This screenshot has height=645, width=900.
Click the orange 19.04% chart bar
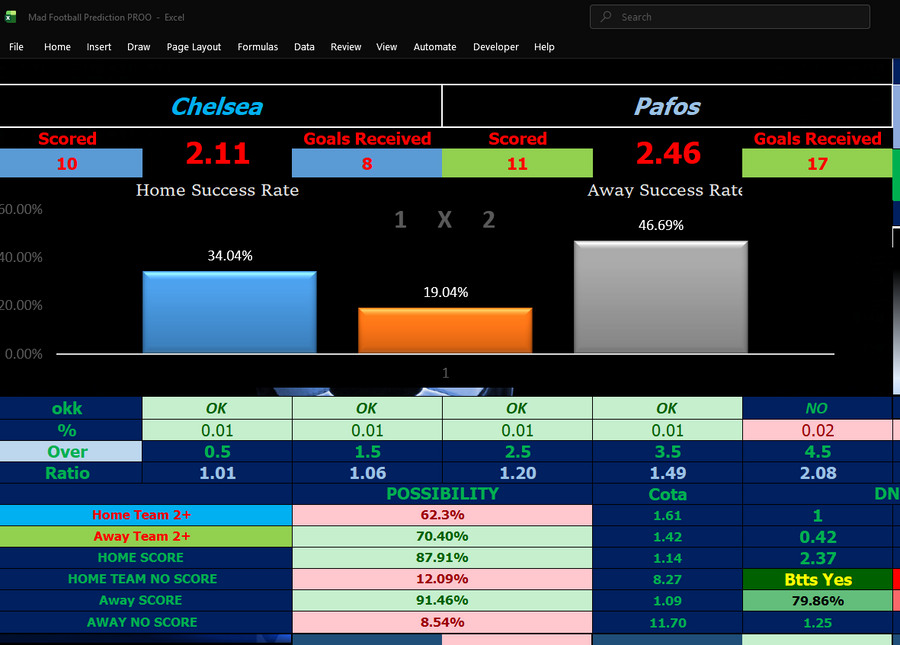(444, 330)
